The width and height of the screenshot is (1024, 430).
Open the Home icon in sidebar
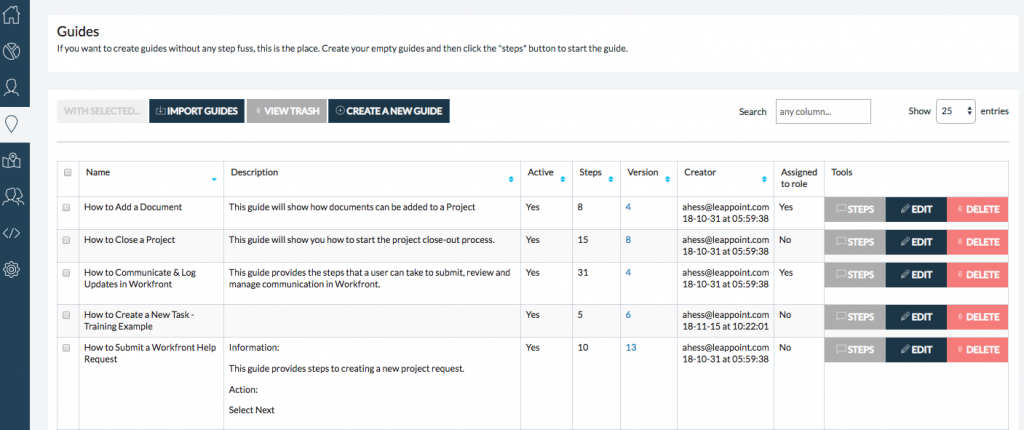point(13,13)
